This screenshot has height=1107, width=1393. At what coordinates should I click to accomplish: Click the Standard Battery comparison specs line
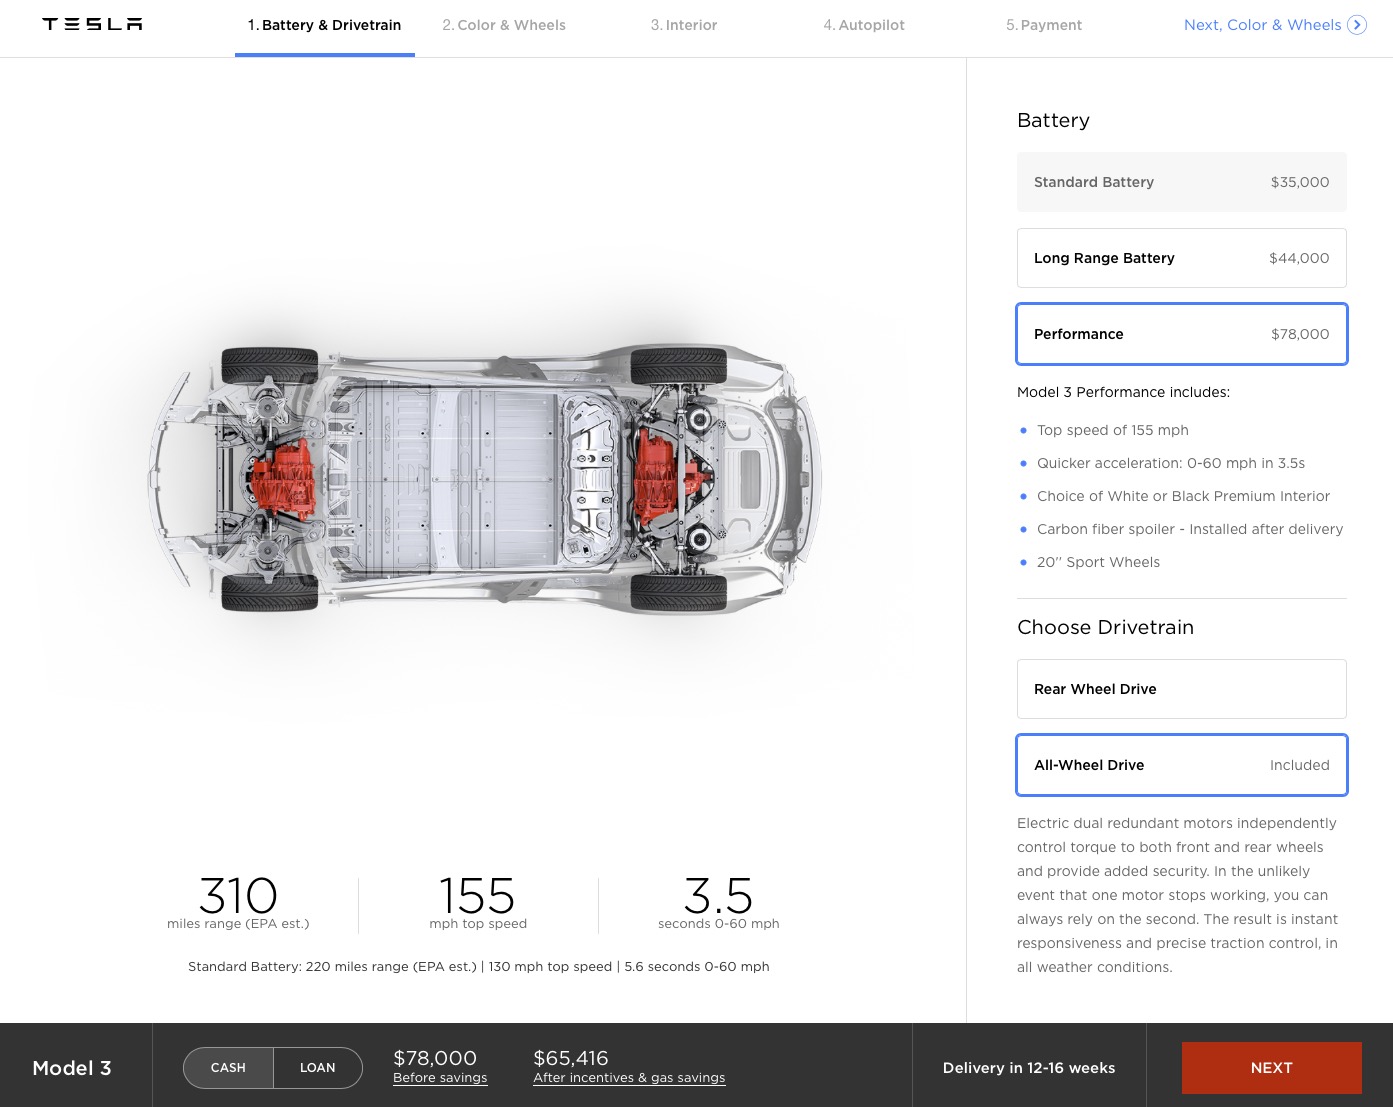[479, 967]
